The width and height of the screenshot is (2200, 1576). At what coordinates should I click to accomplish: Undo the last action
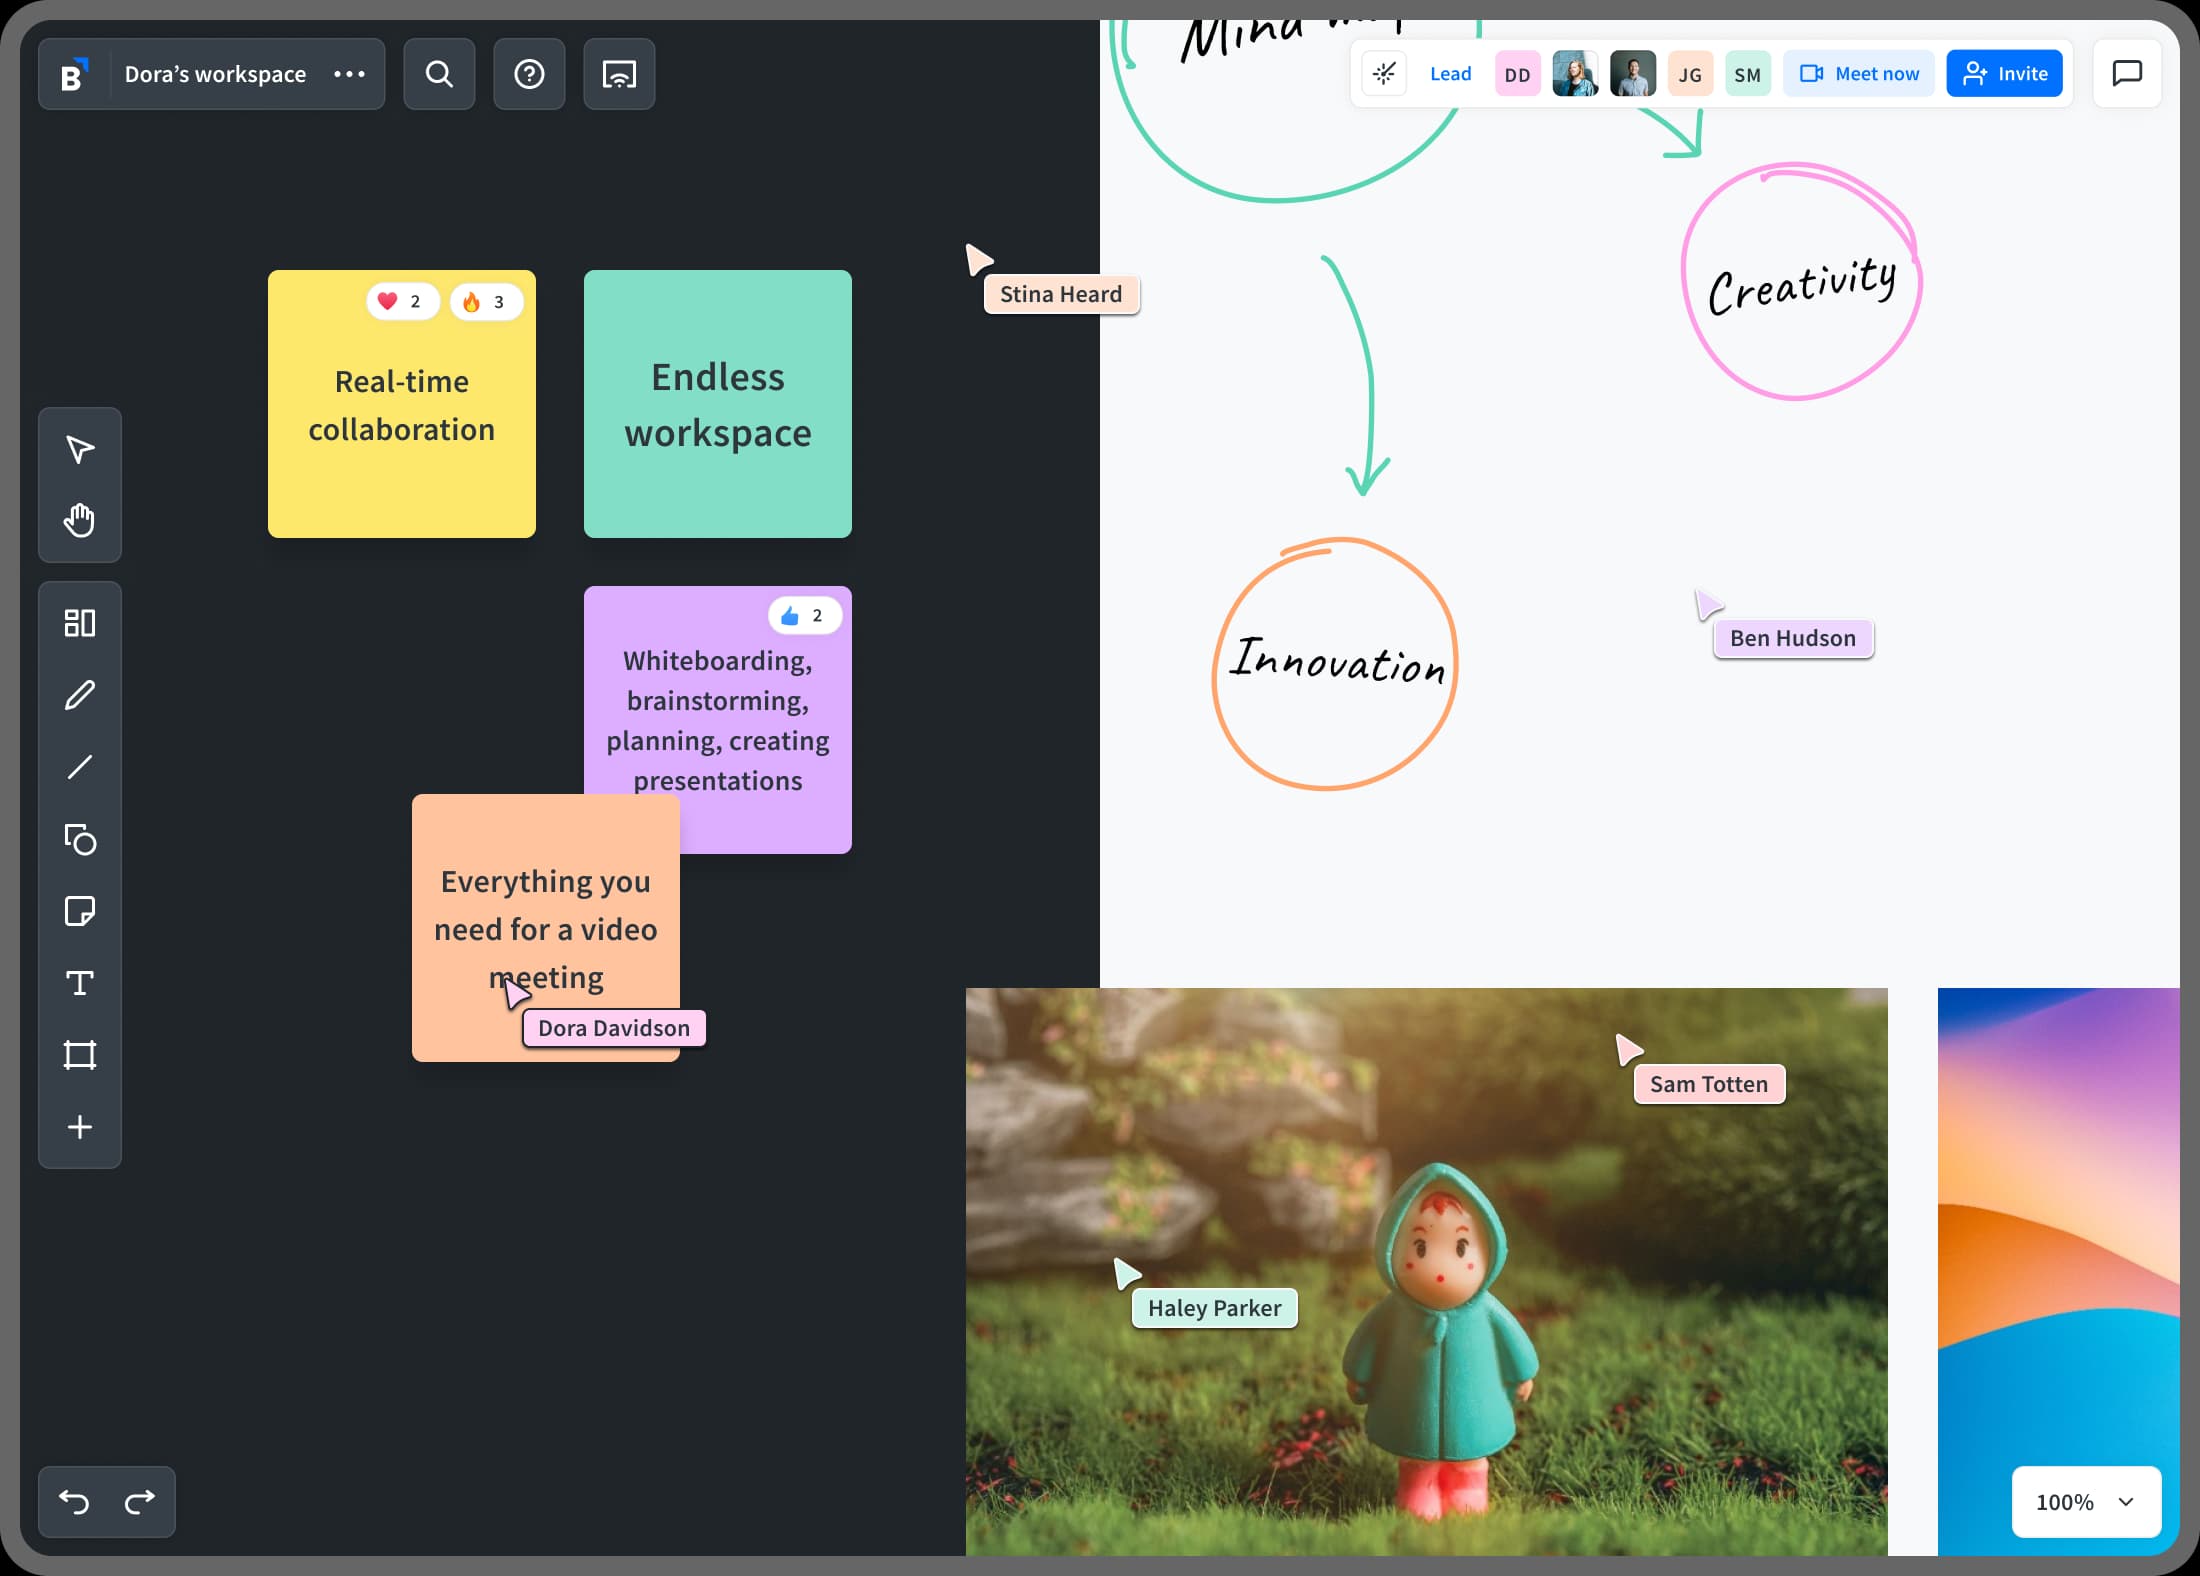click(72, 1501)
